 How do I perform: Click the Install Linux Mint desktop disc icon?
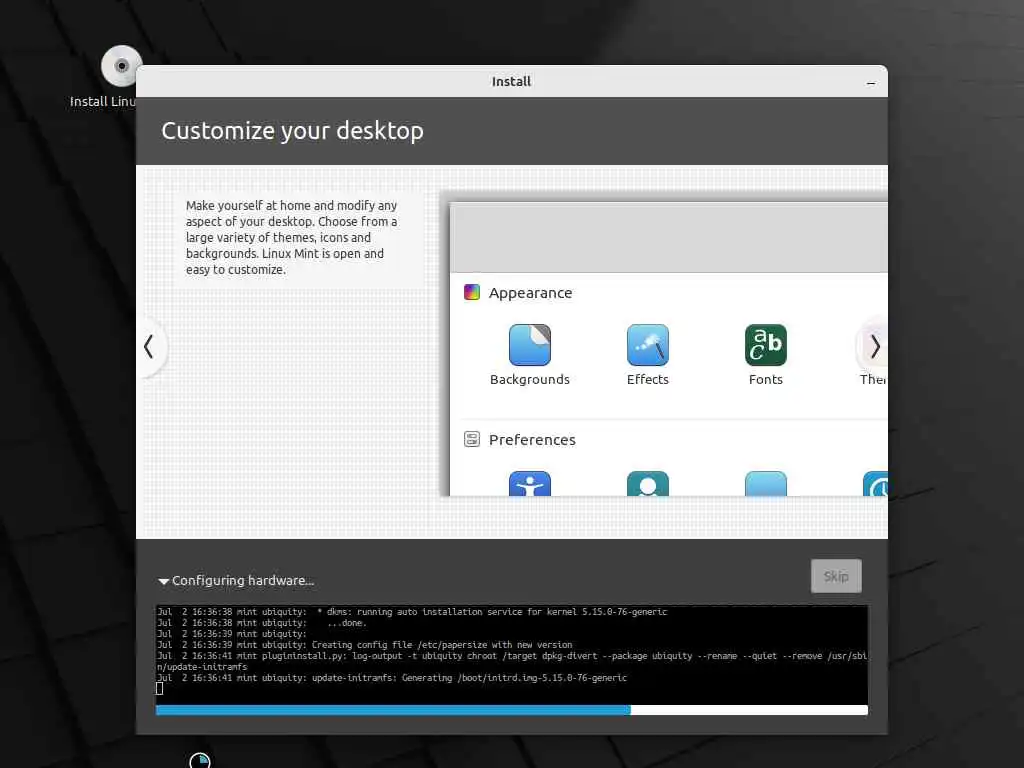tap(121, 66)
